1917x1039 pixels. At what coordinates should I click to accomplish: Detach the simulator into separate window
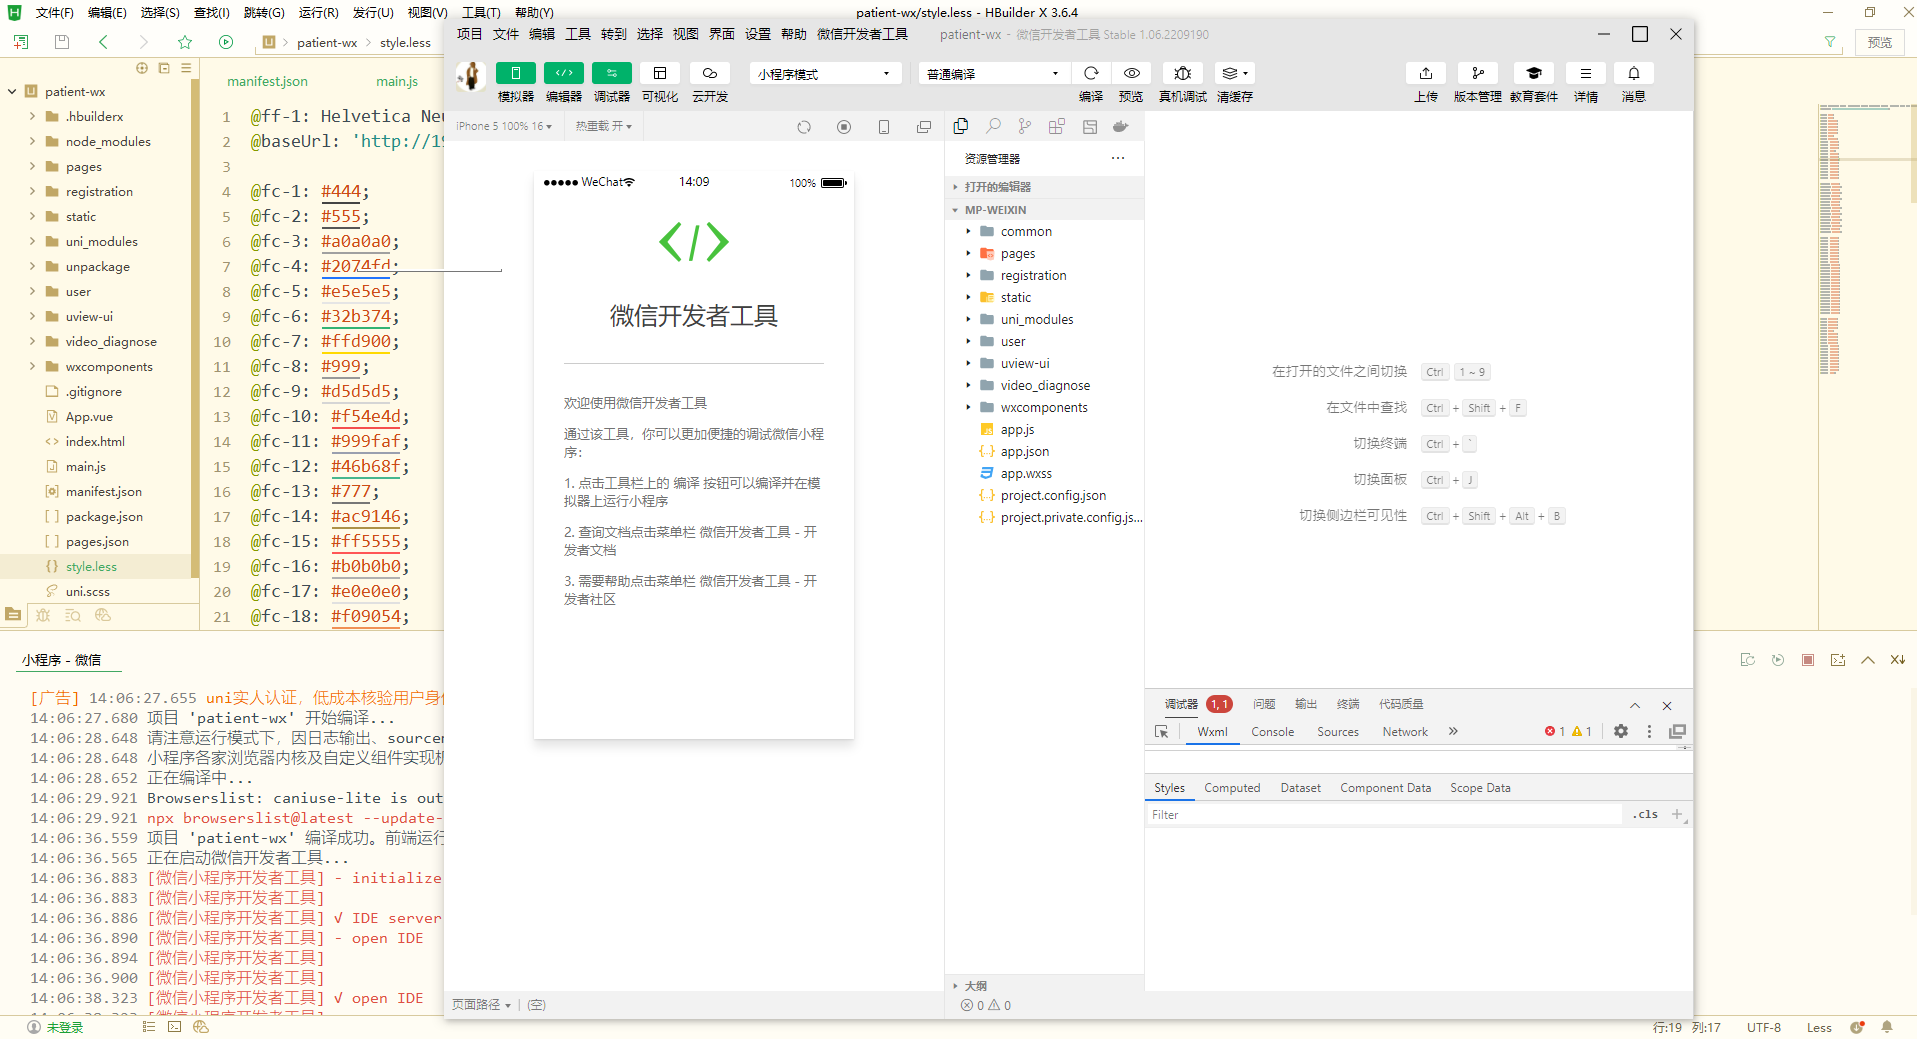click(x=924, y=127)
